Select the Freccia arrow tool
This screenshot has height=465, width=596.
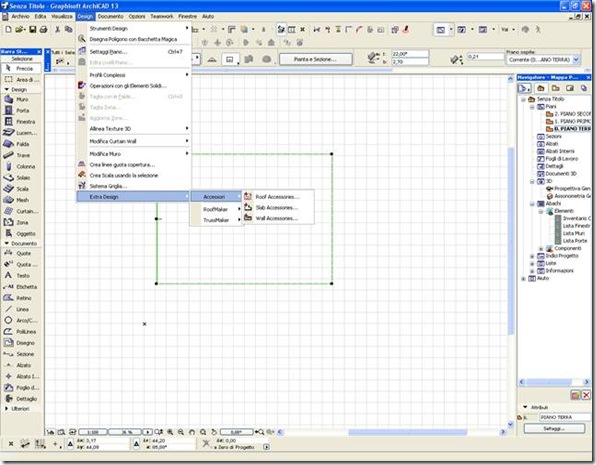(21, 68)
